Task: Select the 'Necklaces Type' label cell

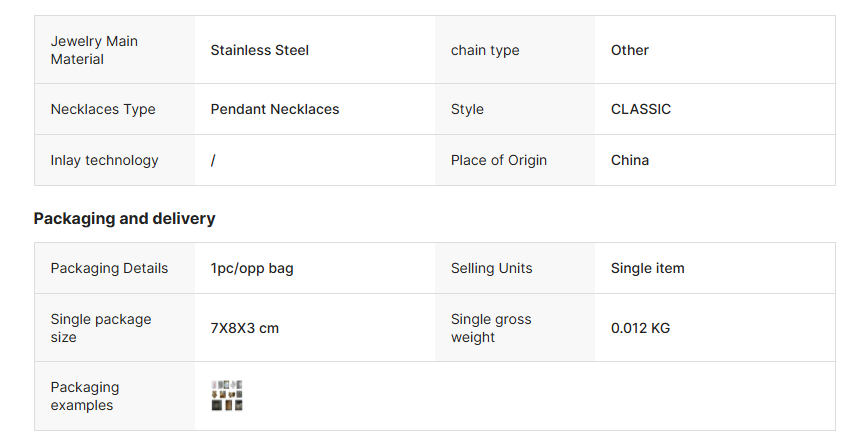Action: point(103,109)
